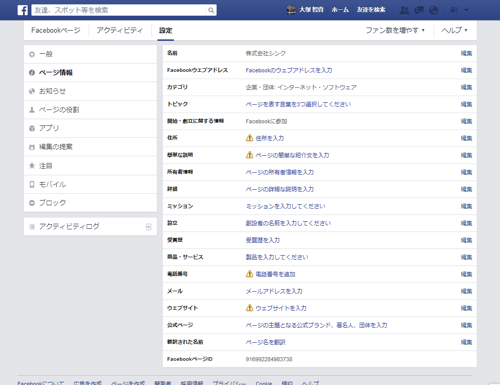Click the FacebookページID number value
500x385 pixels.
[269, 359]
